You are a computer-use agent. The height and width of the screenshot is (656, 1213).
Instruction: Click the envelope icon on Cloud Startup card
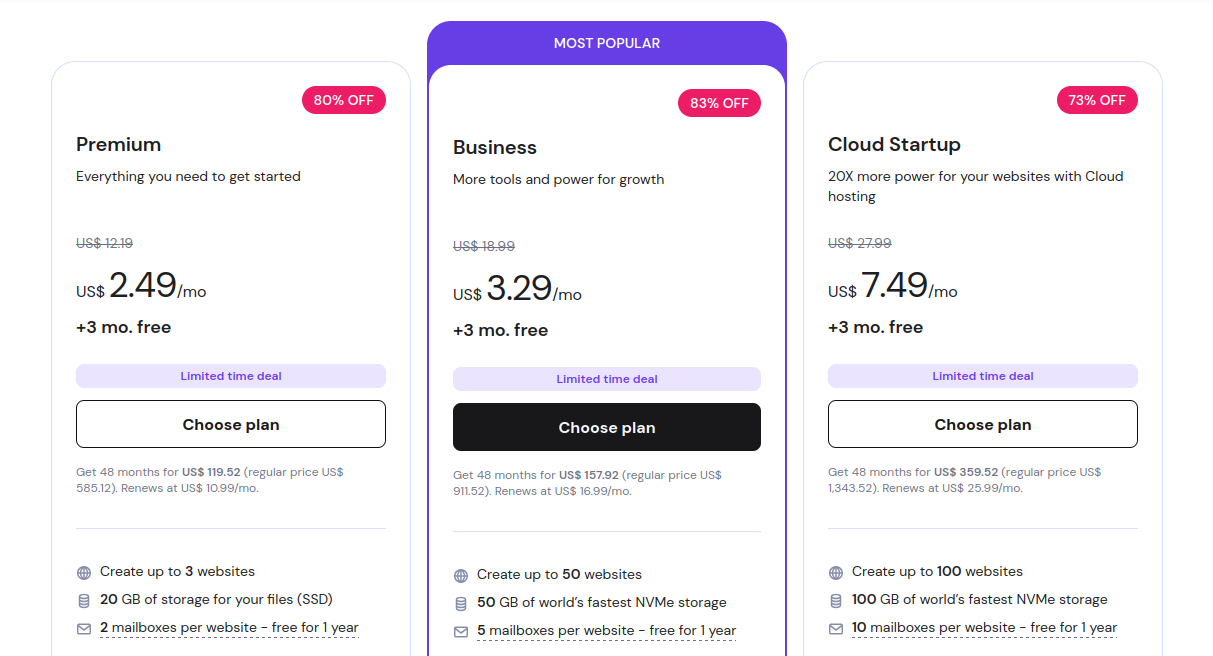click(836, 629)
